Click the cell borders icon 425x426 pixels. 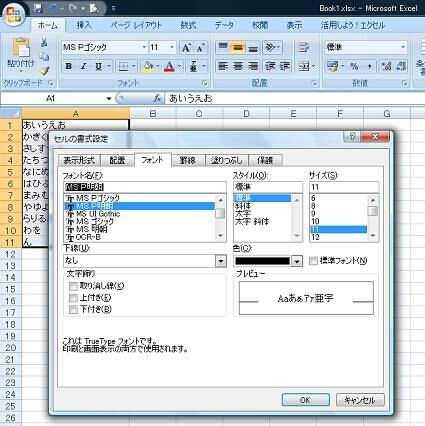pyautogui.click(x=123, y=67)
